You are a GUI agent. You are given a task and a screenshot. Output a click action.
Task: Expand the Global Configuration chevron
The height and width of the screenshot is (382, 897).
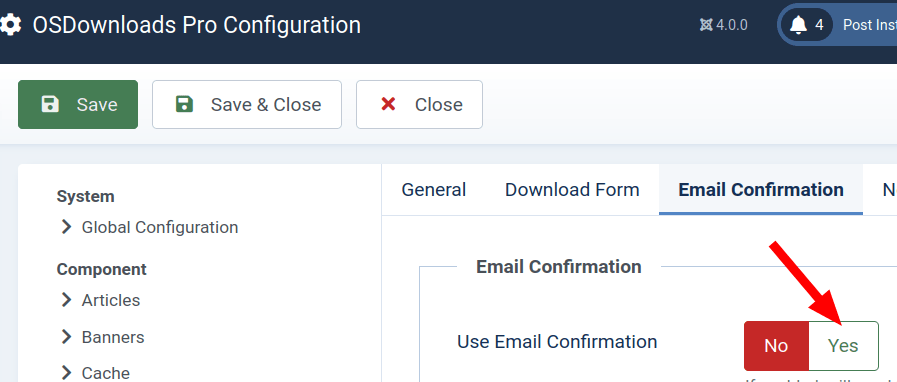tap(66, 227)
